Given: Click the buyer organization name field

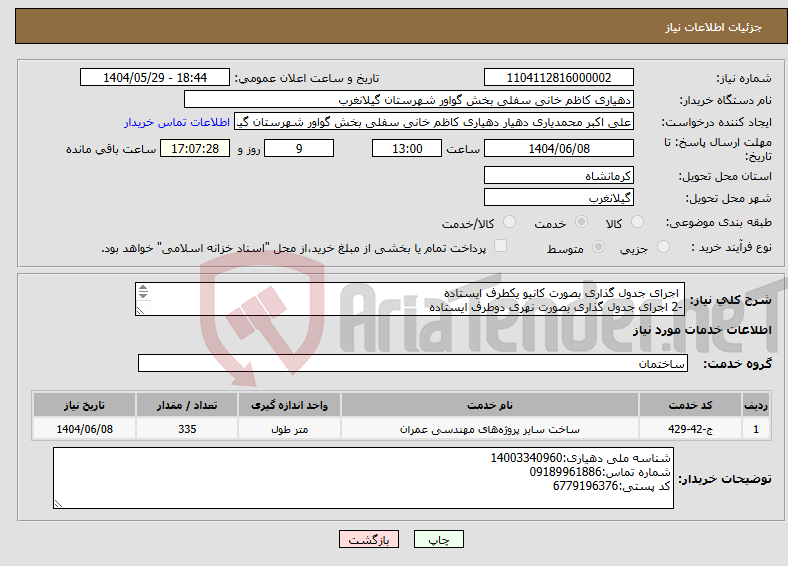Looking at the screenshot, I should [409, 100].
